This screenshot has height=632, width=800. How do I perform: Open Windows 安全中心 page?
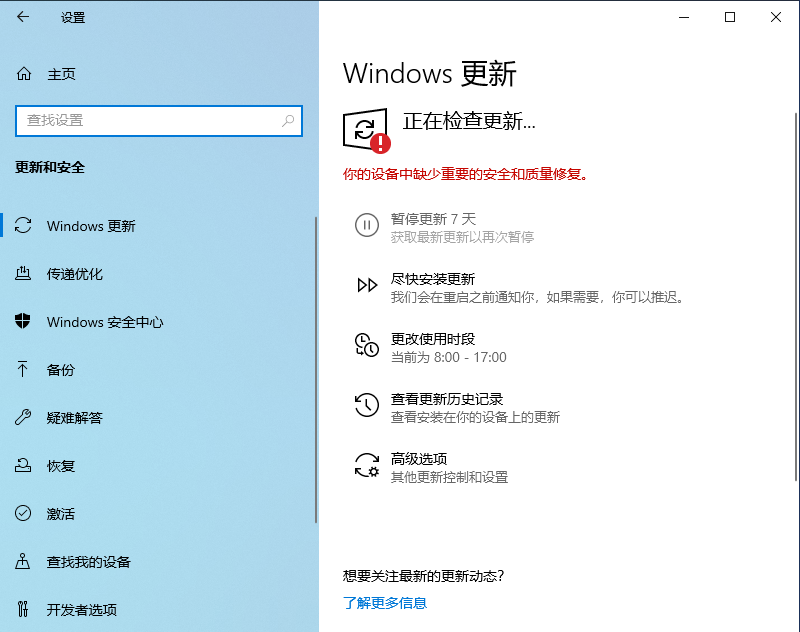pyautogui.click(x=158, y=321)
